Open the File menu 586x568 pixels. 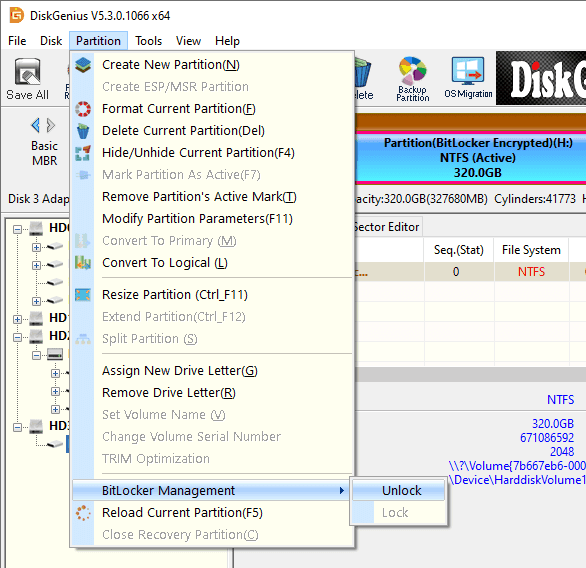[x=17, y=41]
